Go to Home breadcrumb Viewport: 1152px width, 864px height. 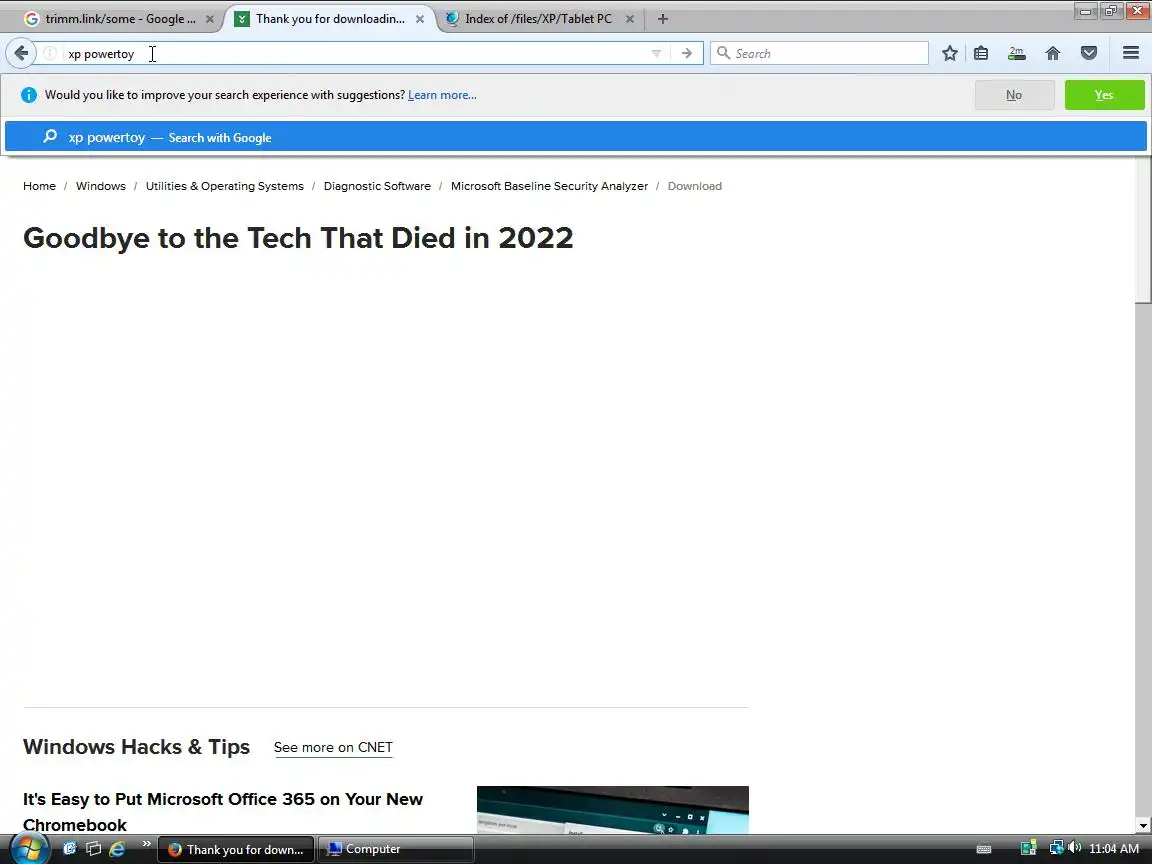tap(39, 186)
